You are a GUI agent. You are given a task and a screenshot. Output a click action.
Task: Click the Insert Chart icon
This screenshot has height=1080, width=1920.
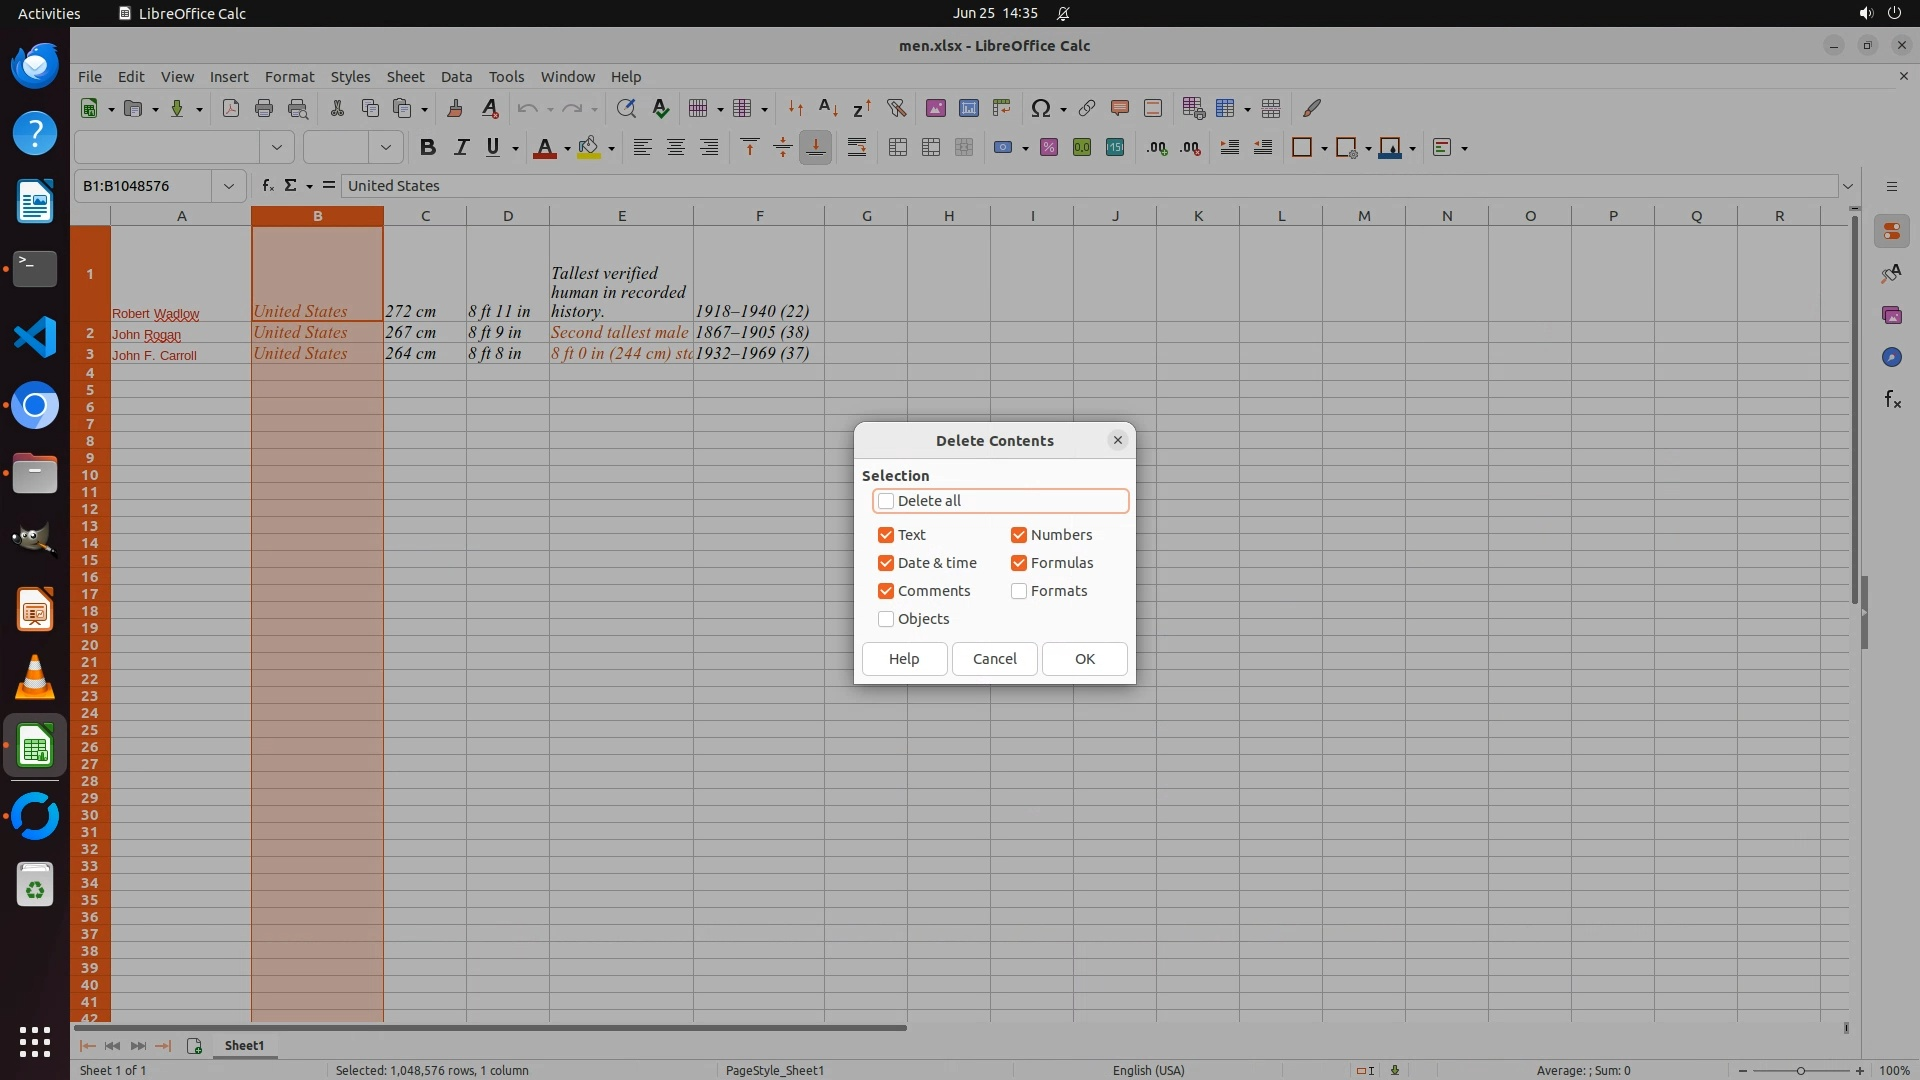[968, 108]
